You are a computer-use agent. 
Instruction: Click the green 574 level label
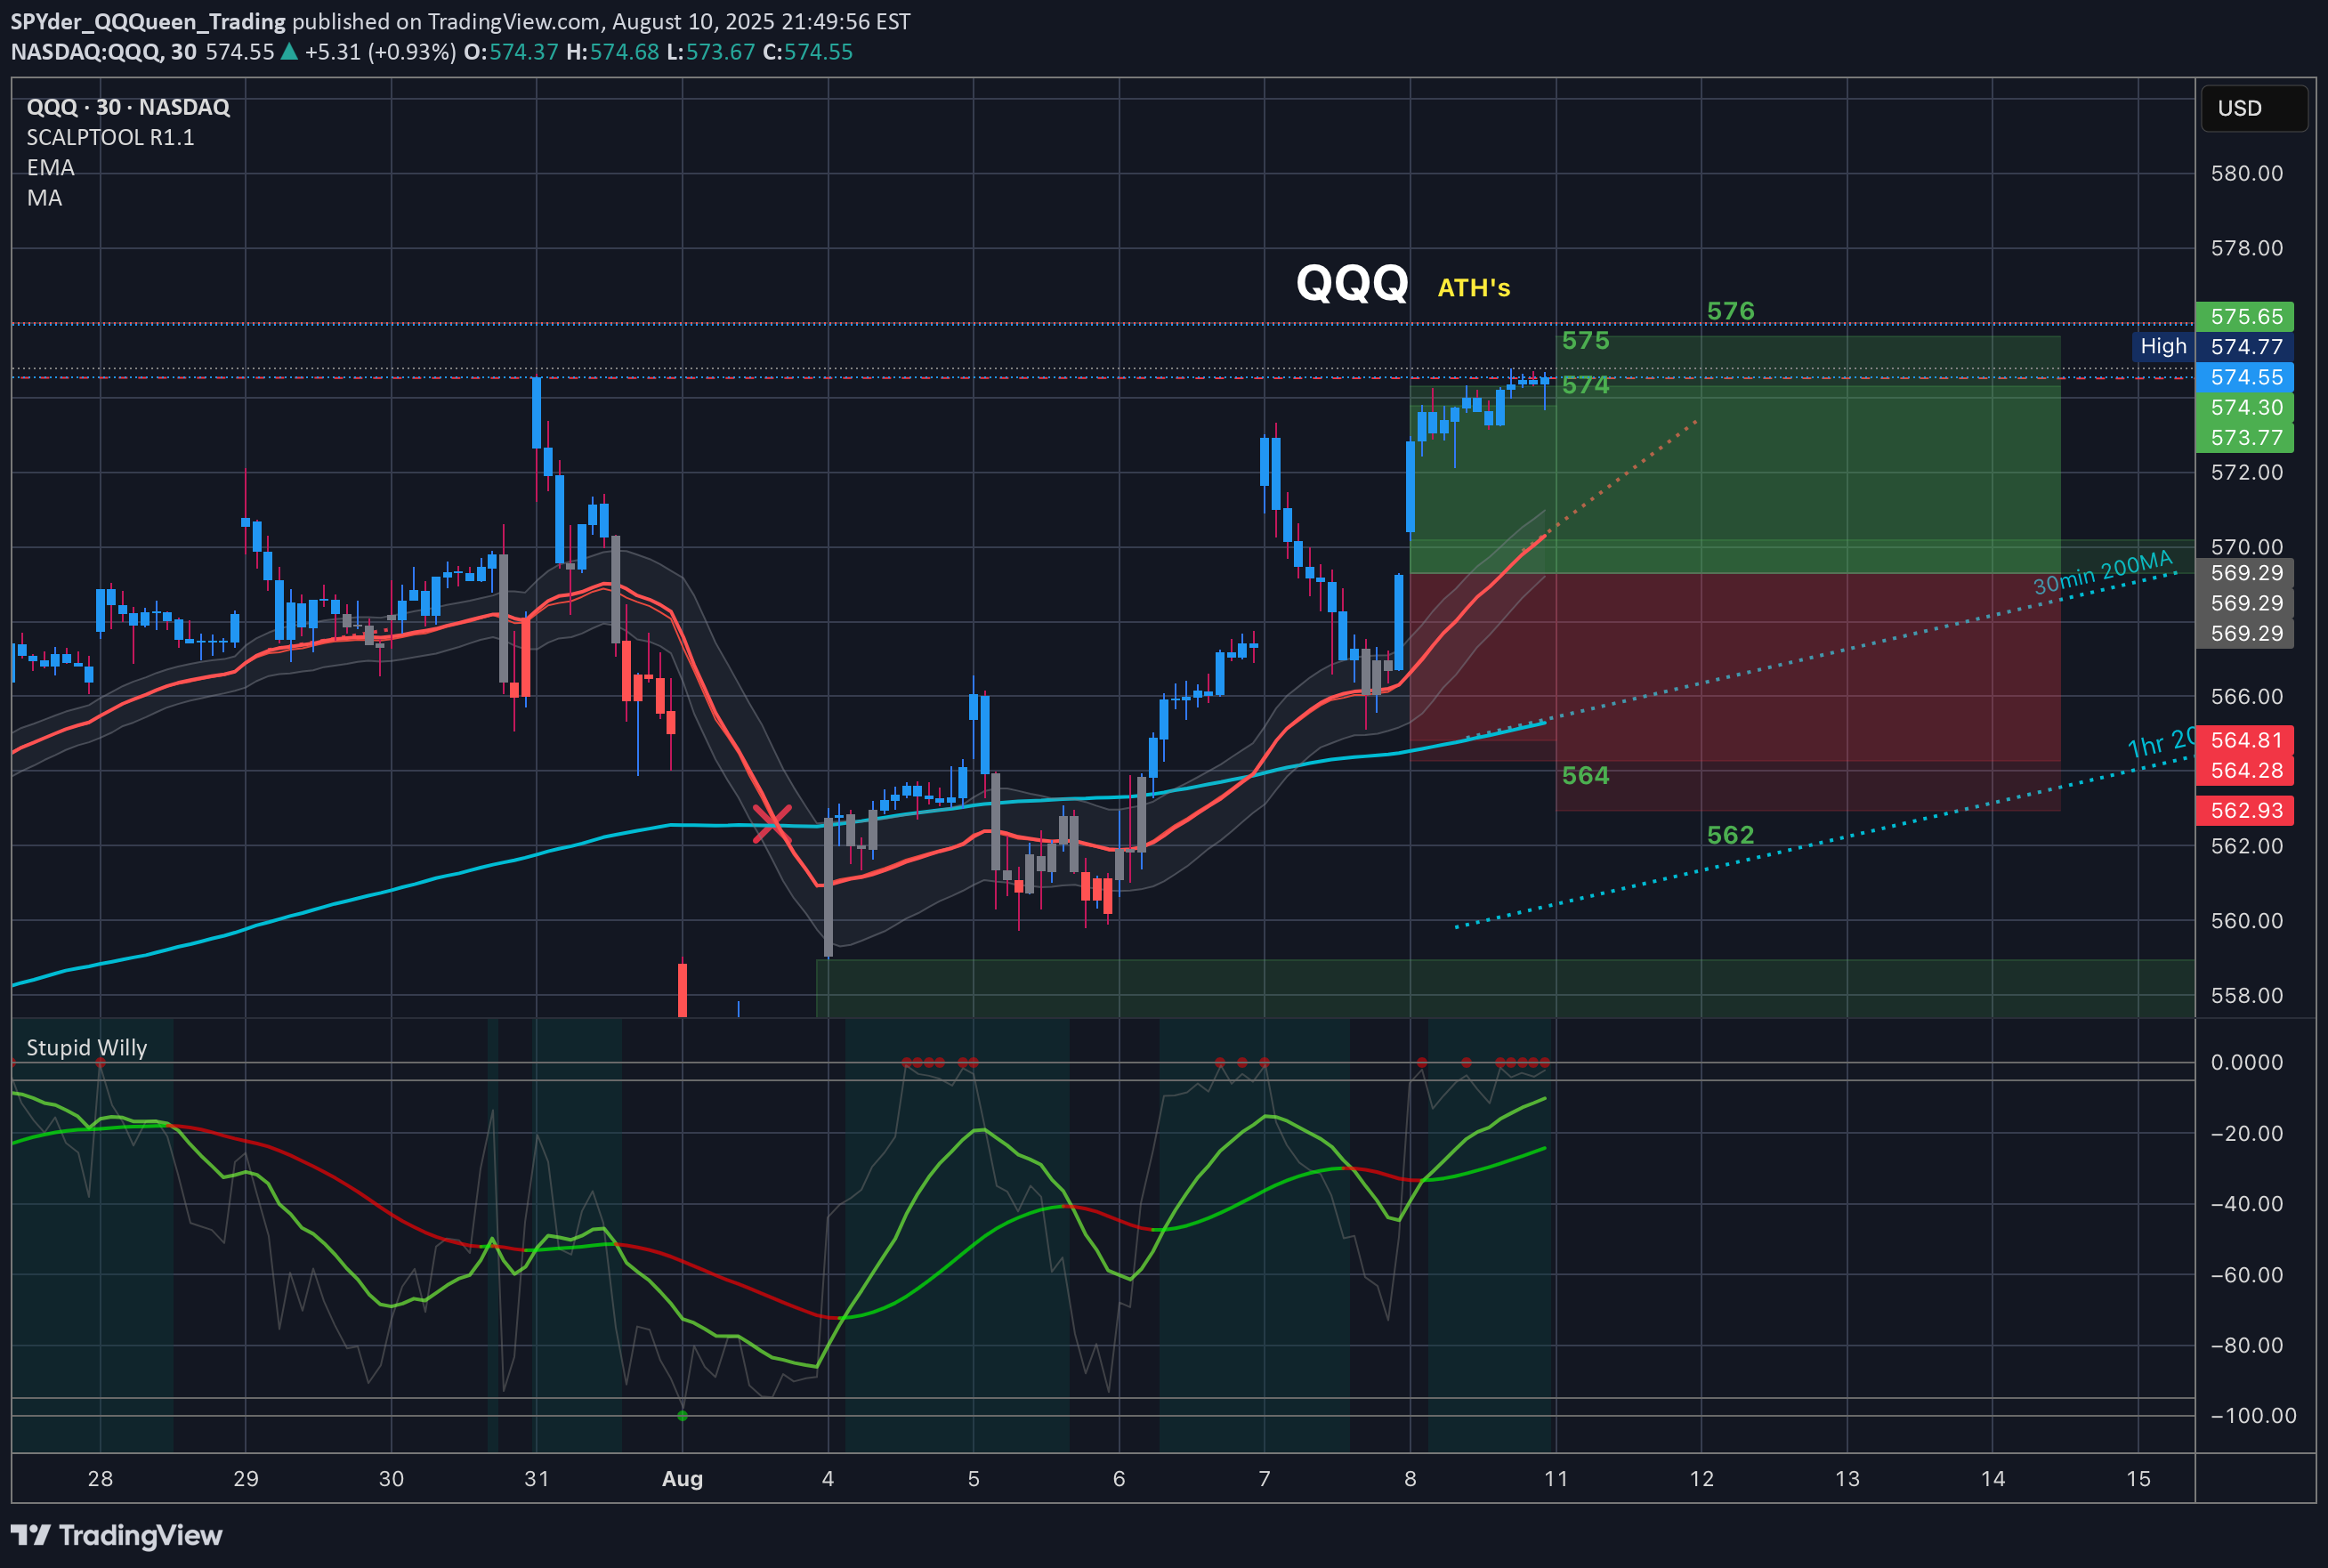1585,385
